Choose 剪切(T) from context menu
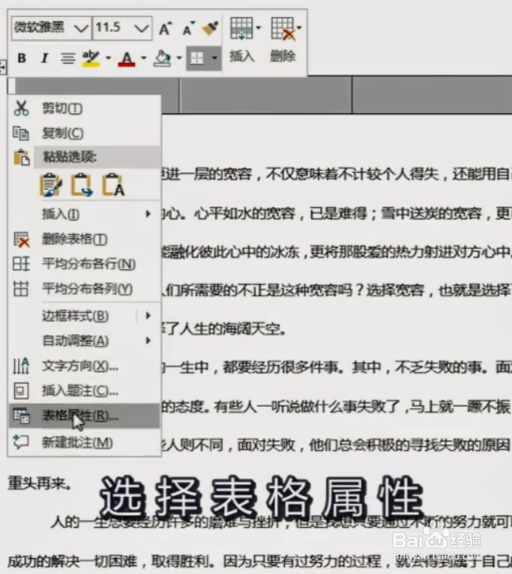512x574 pixels. tap(84, 108)
